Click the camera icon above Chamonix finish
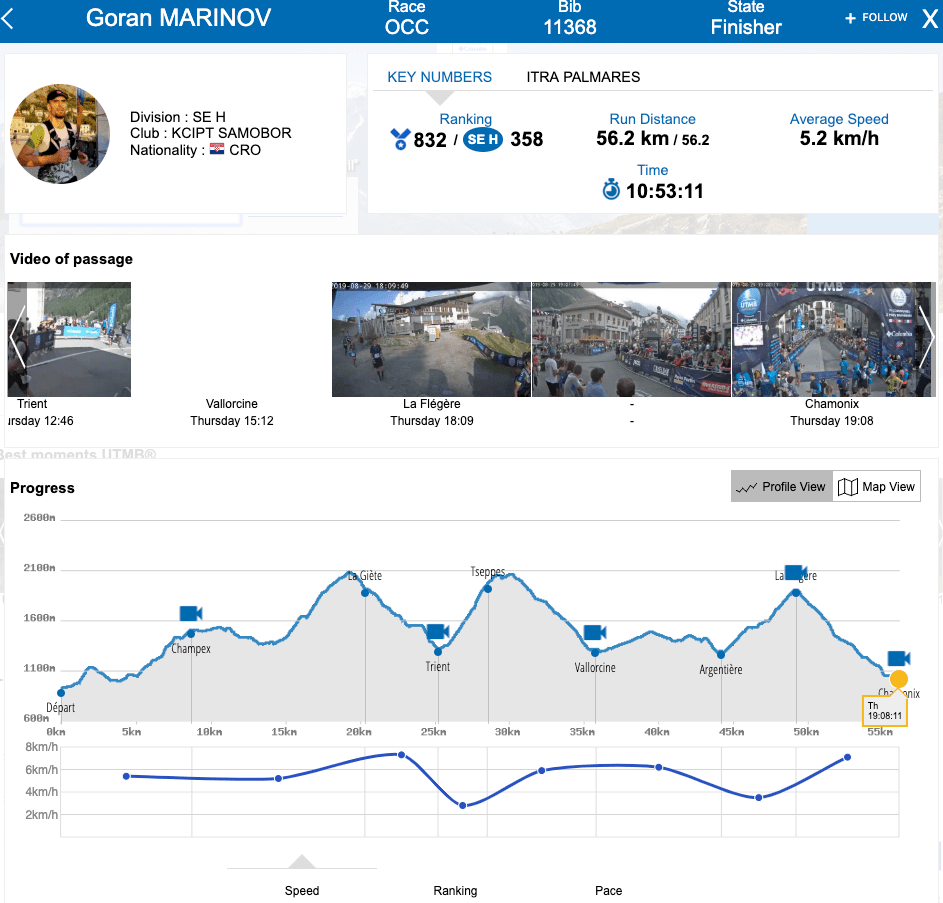The image size is (943, 903). click(x=898, y=658)
